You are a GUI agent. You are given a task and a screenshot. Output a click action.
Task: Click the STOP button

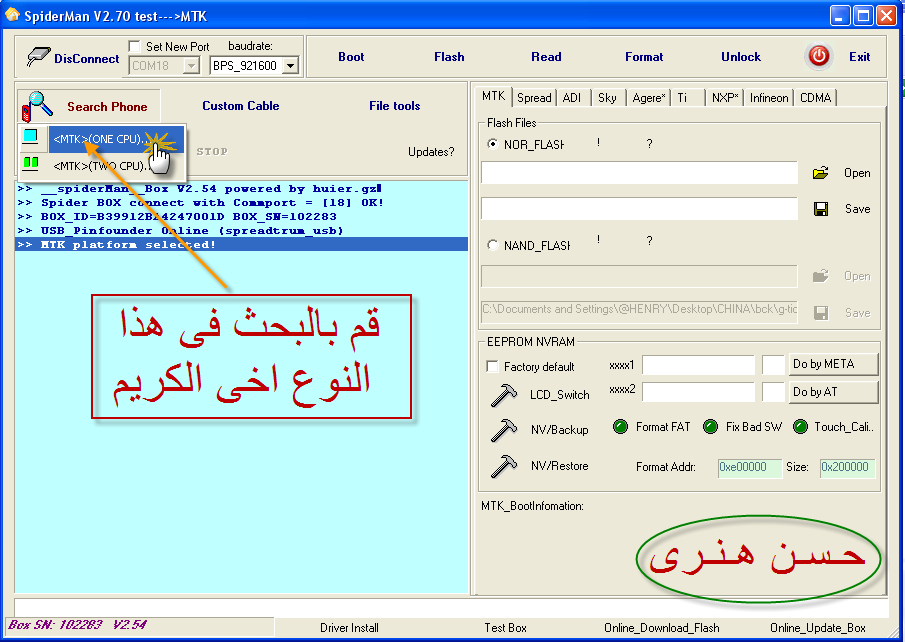212,151
